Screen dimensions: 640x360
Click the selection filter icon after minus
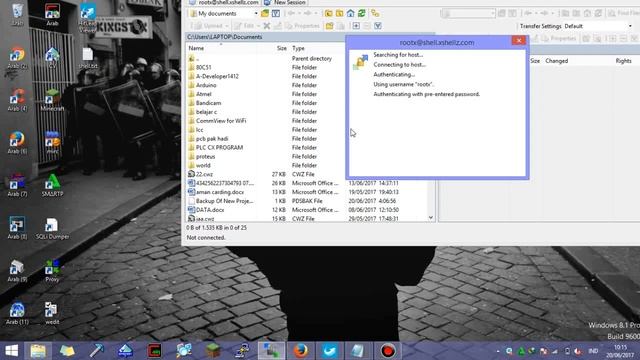pos(378,26)
